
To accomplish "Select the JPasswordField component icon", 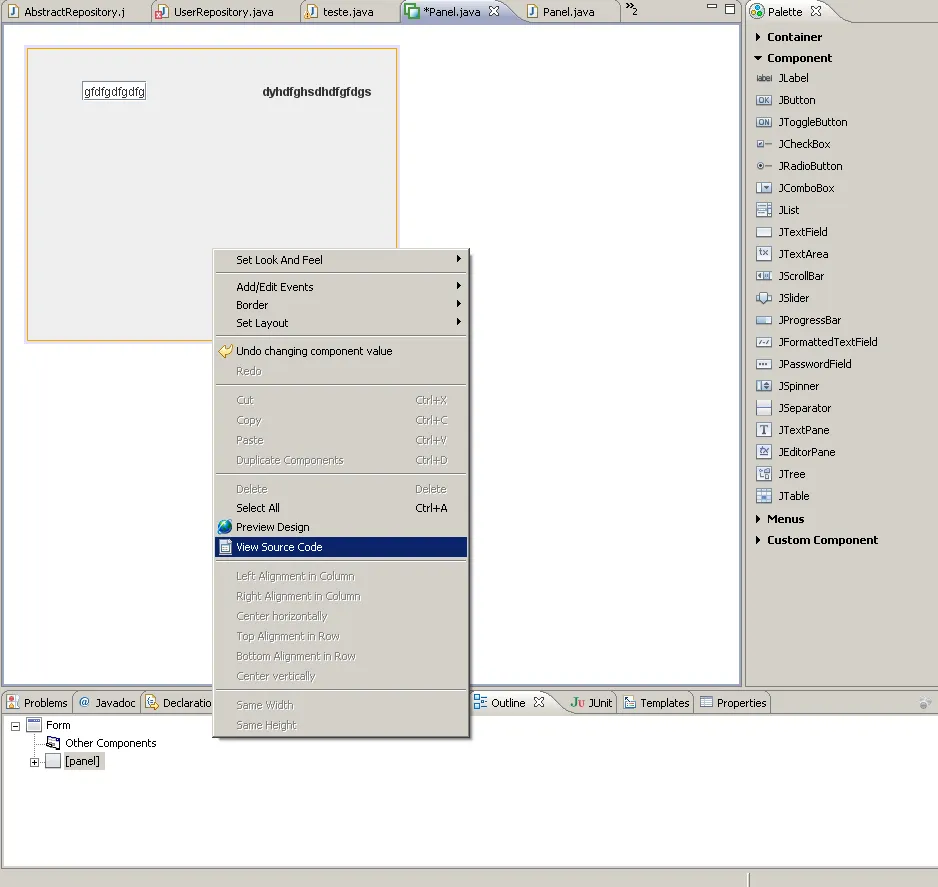I will (x=764, y=364).
